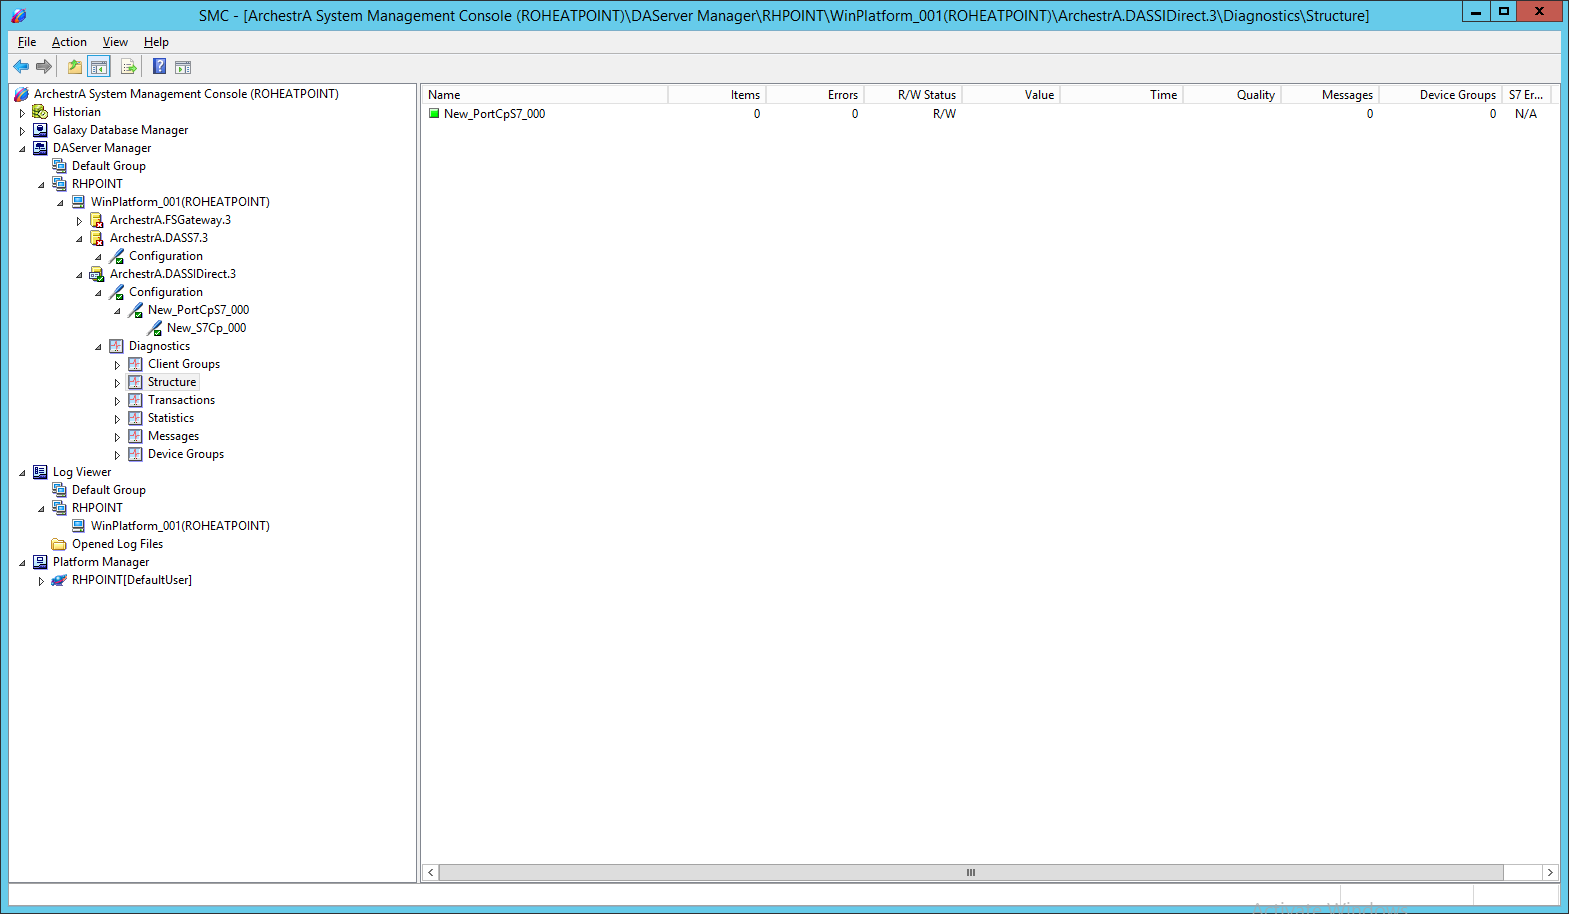
Task: Click the horizontal scrollbar right arrow
Action: tap(1550, 873)
